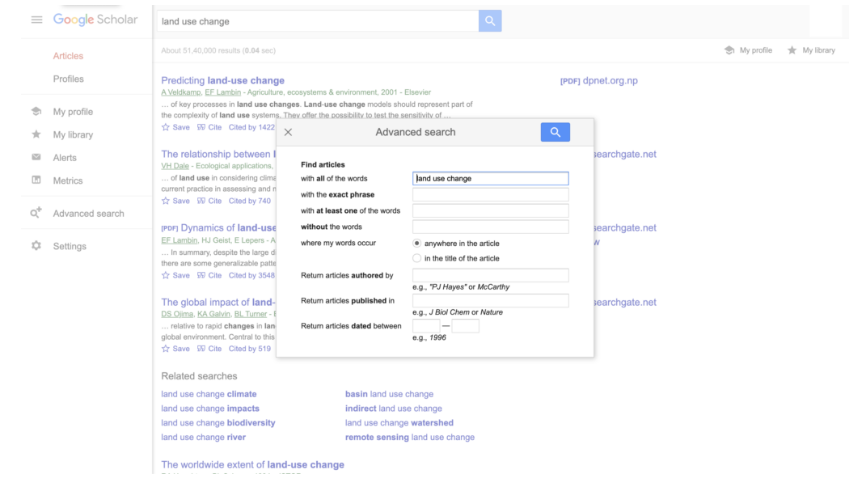Screen dimensions: 867x490
Task: Close the Advanced search dialog with the X
Action: (x=288, y=132)
